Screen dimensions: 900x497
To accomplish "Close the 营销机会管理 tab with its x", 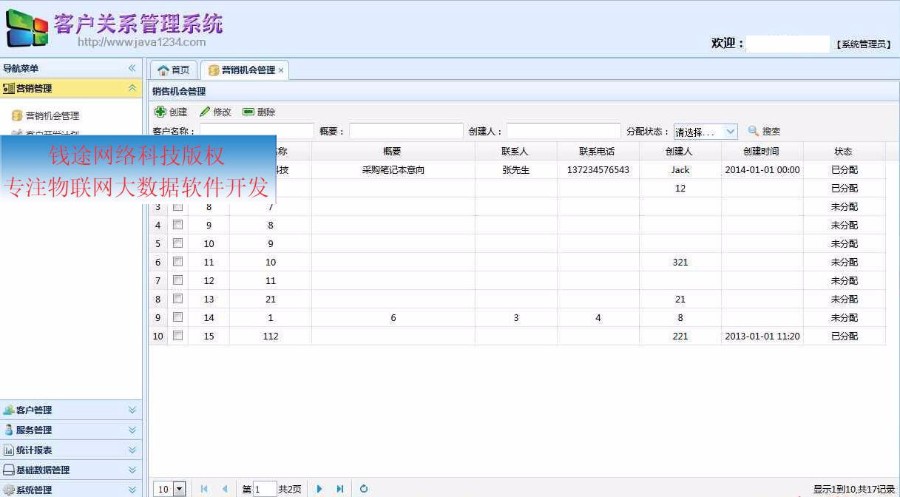I will [x=281, y=71].
